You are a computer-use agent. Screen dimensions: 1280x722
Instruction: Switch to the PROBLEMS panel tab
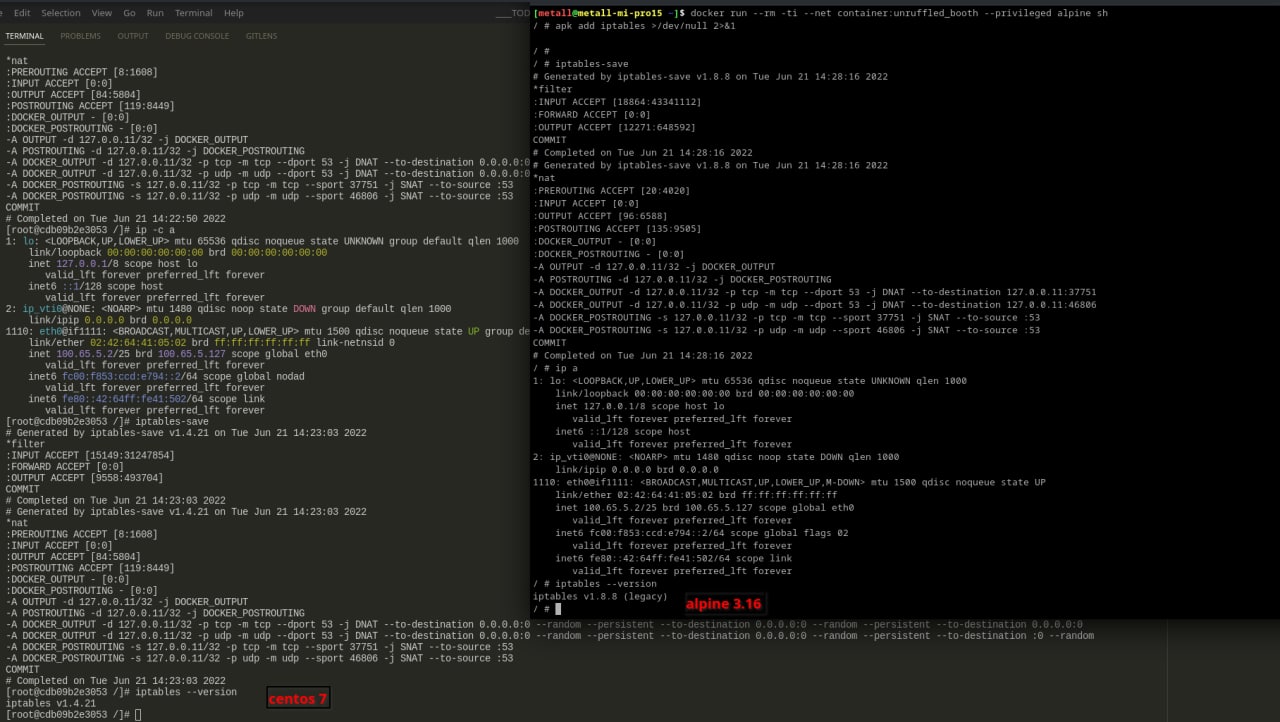(x=81, y=36)
